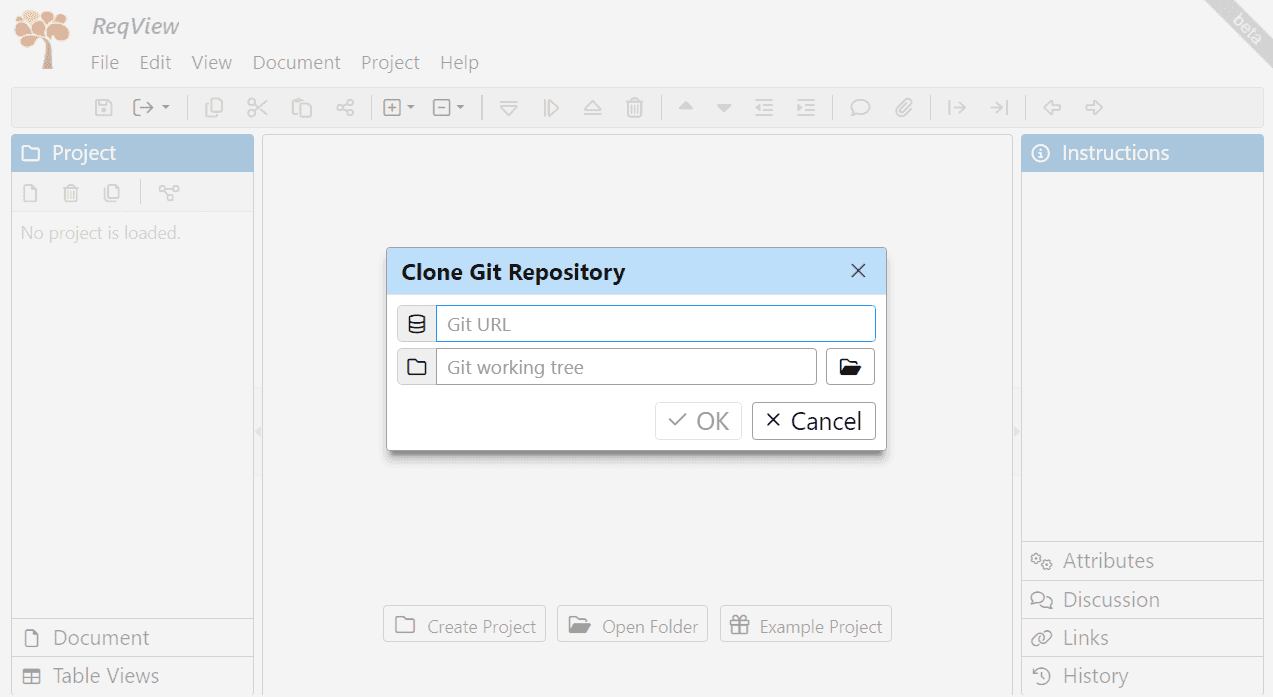Image resolution: width=1273 pixels, height=697 pixels.
Task: Click the comment speech bubble icon
Action: [860, 107]
